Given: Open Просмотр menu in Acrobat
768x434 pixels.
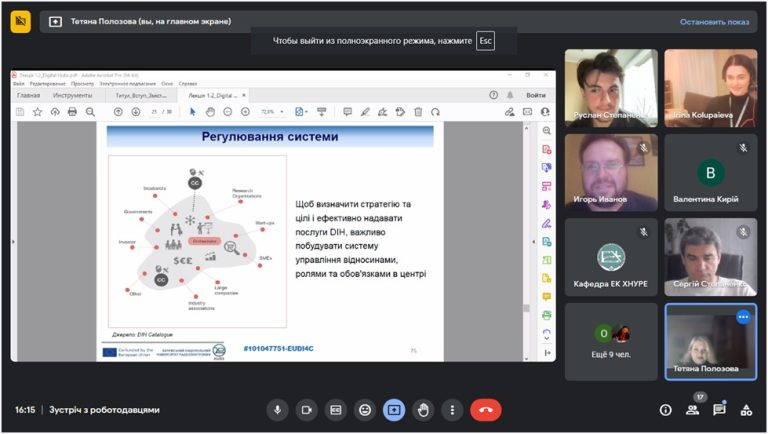Looking at the screenshot, I should [x=82, y=84].
